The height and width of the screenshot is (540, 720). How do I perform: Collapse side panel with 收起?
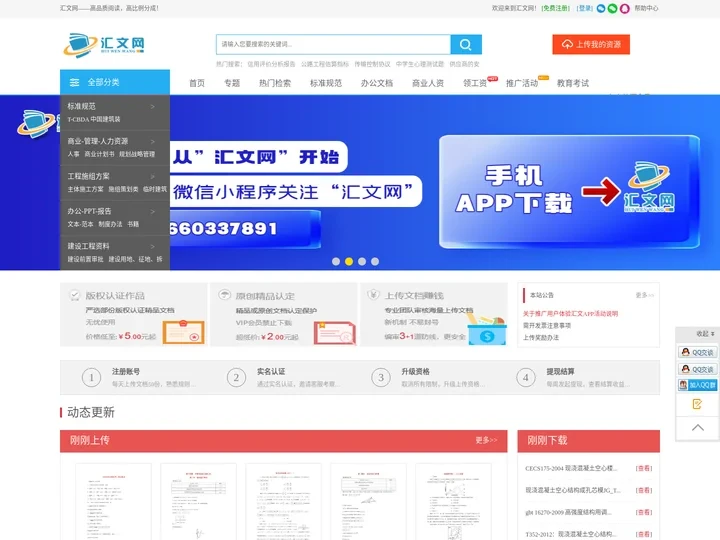coord(705,334)
